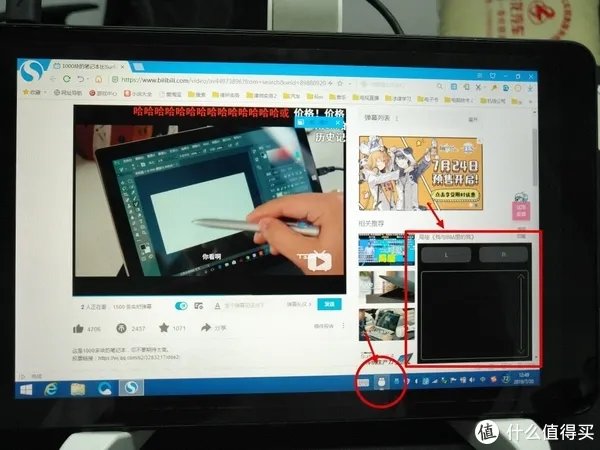Open the 电子书 bookmark folder
The image size is (600, 450).
pyautogui.click(x=428, y=99)
